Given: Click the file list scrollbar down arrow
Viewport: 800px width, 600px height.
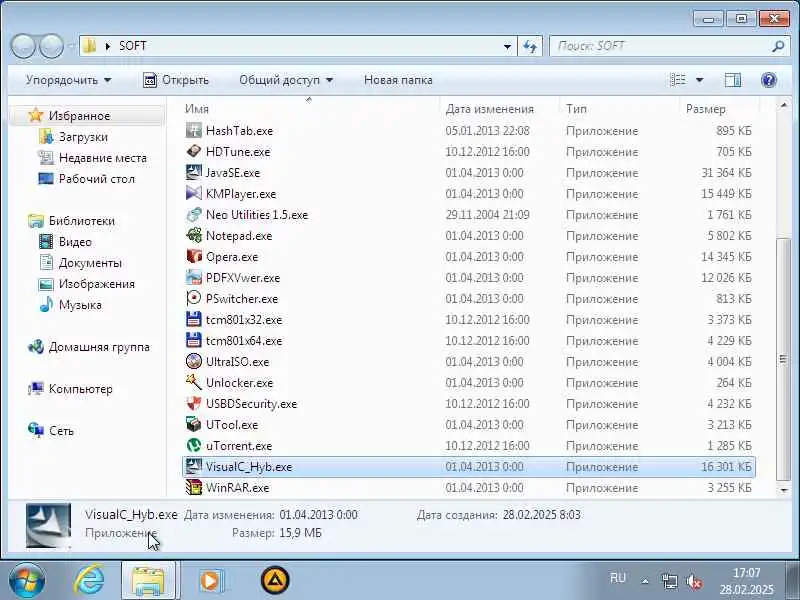Looking at the screenshot, I should 784,490.
